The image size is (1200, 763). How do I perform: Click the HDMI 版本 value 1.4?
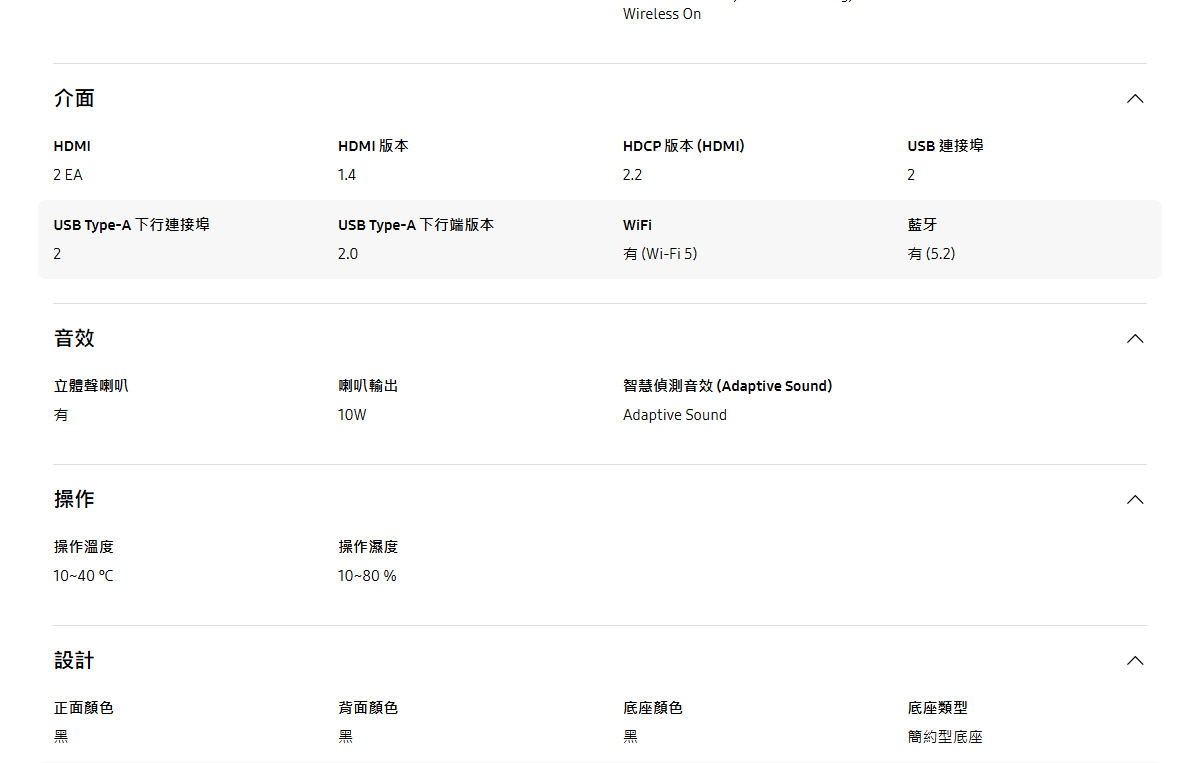click(345, 174)
